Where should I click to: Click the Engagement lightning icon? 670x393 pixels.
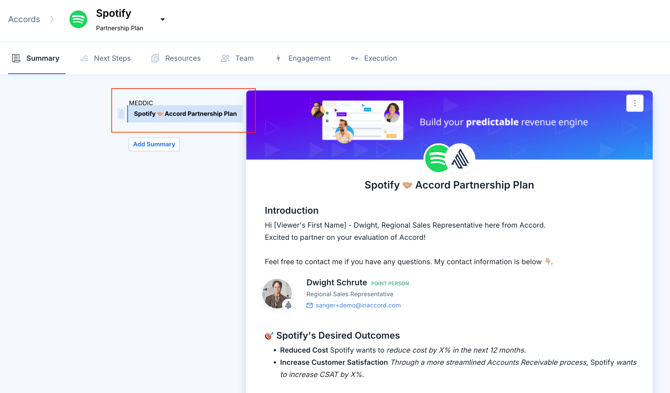(278, 58)
